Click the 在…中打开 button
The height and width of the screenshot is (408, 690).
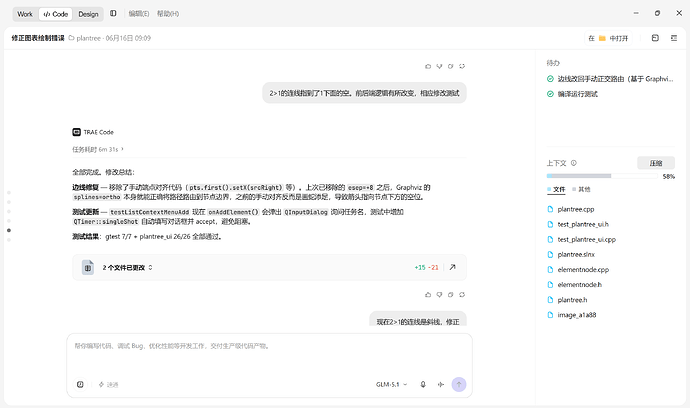pos(608,38)
